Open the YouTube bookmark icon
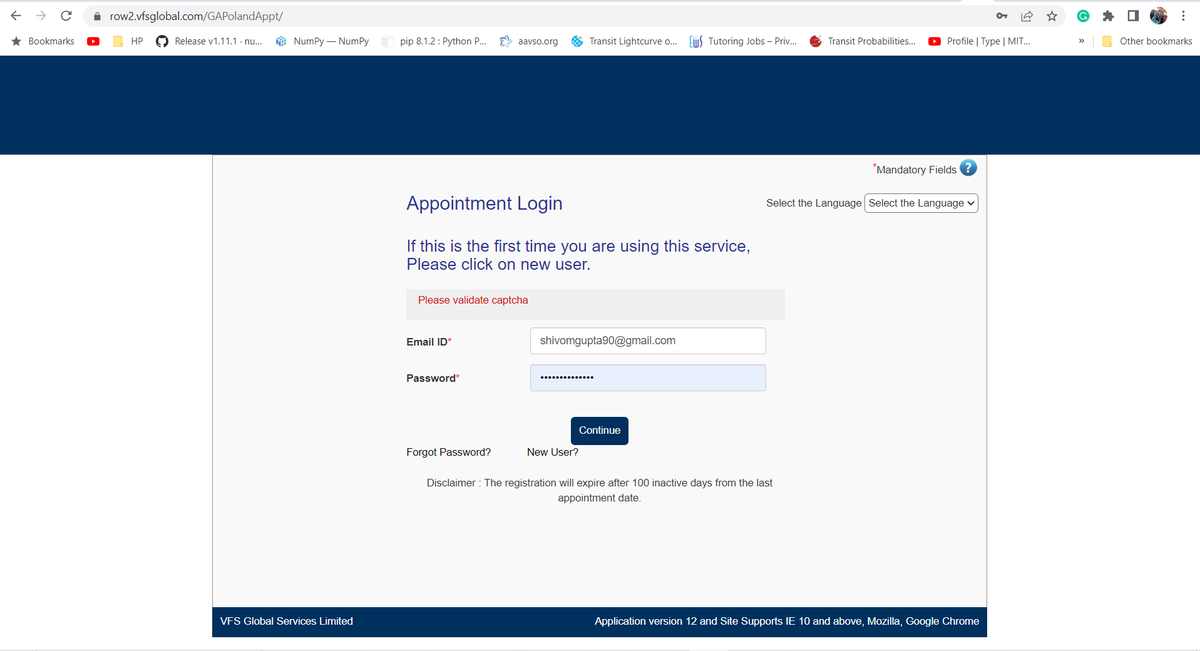The image size is (1200, 651). [x=93, y=41]
